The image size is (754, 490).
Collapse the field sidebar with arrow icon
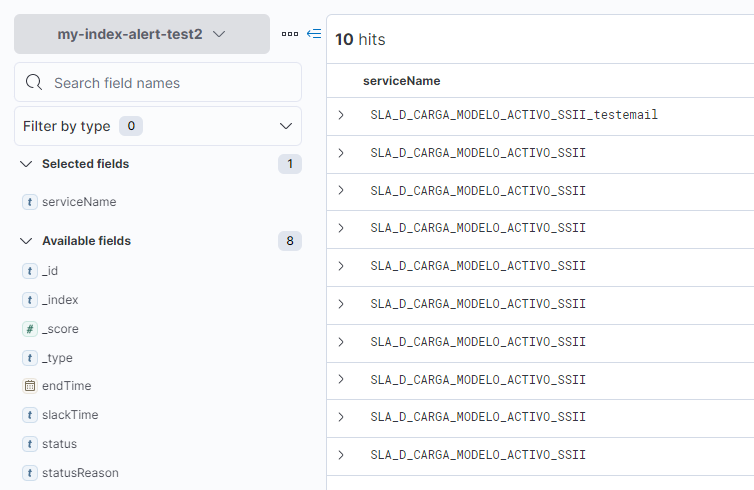[x=314, y=34]
